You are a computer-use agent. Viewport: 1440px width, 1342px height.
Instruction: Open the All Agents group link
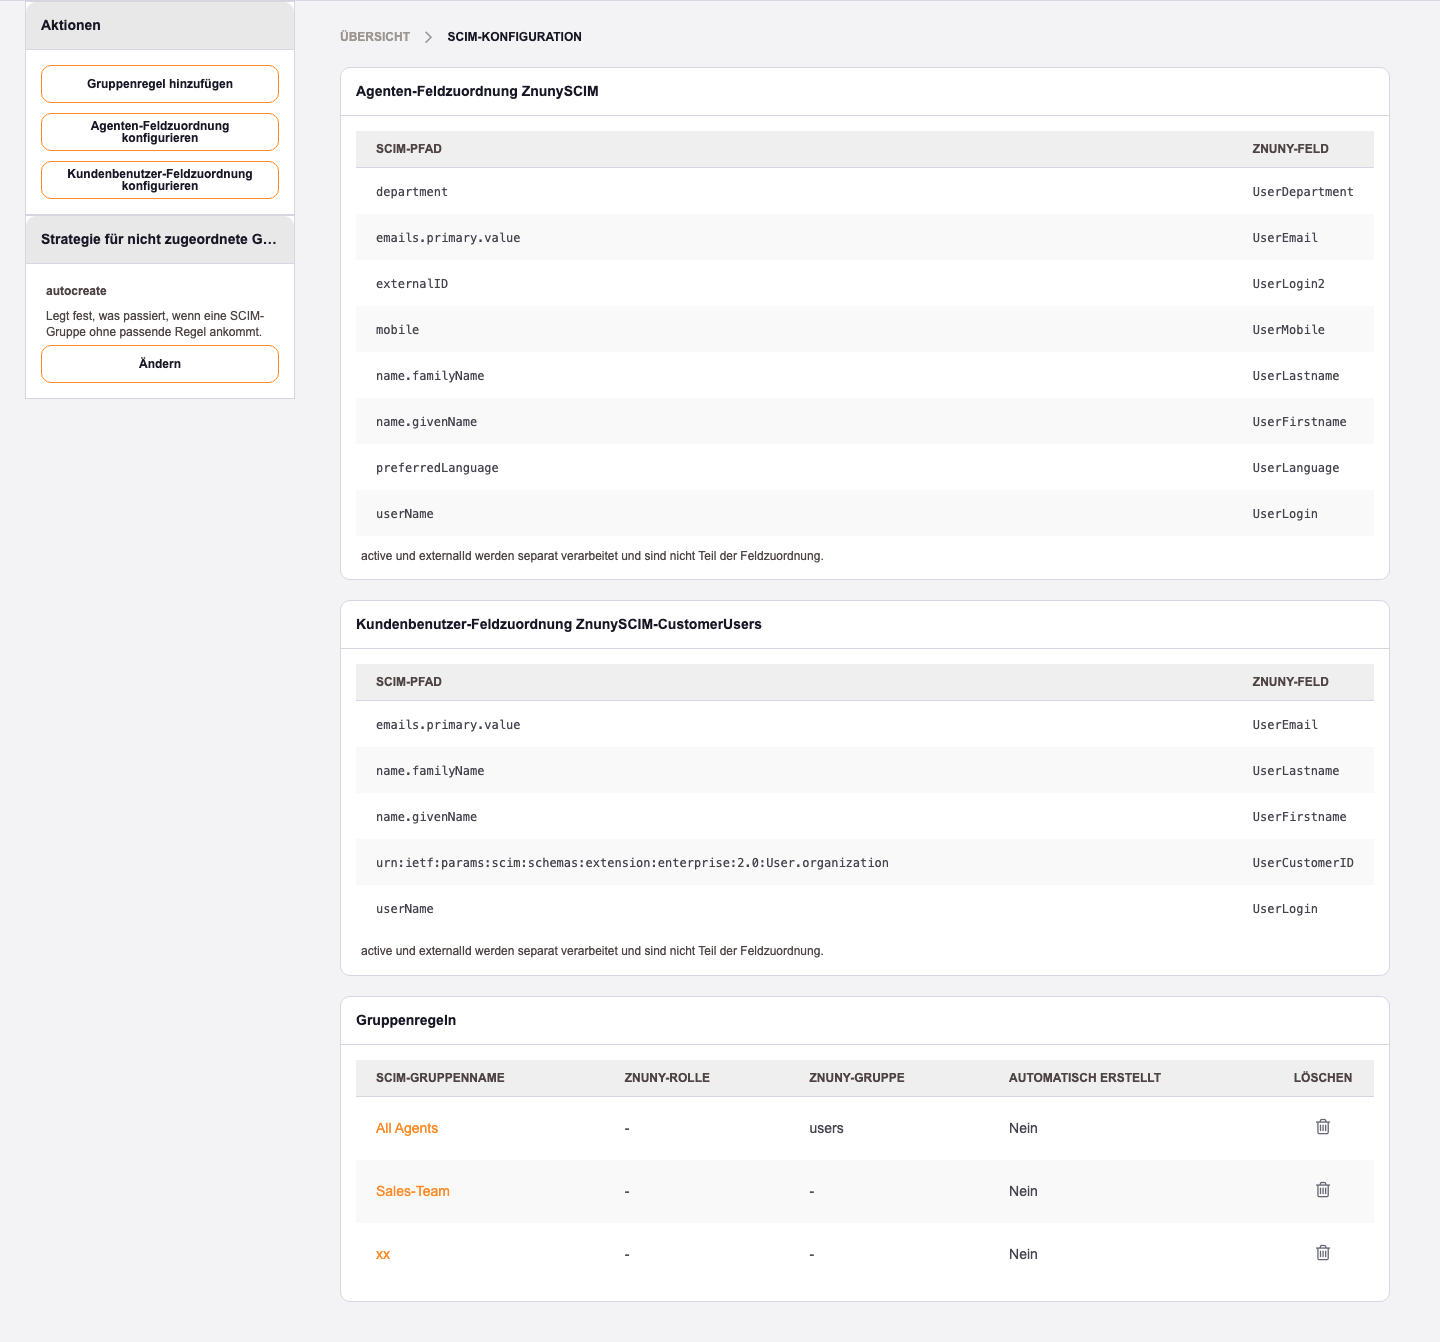tap(407, 1128)
